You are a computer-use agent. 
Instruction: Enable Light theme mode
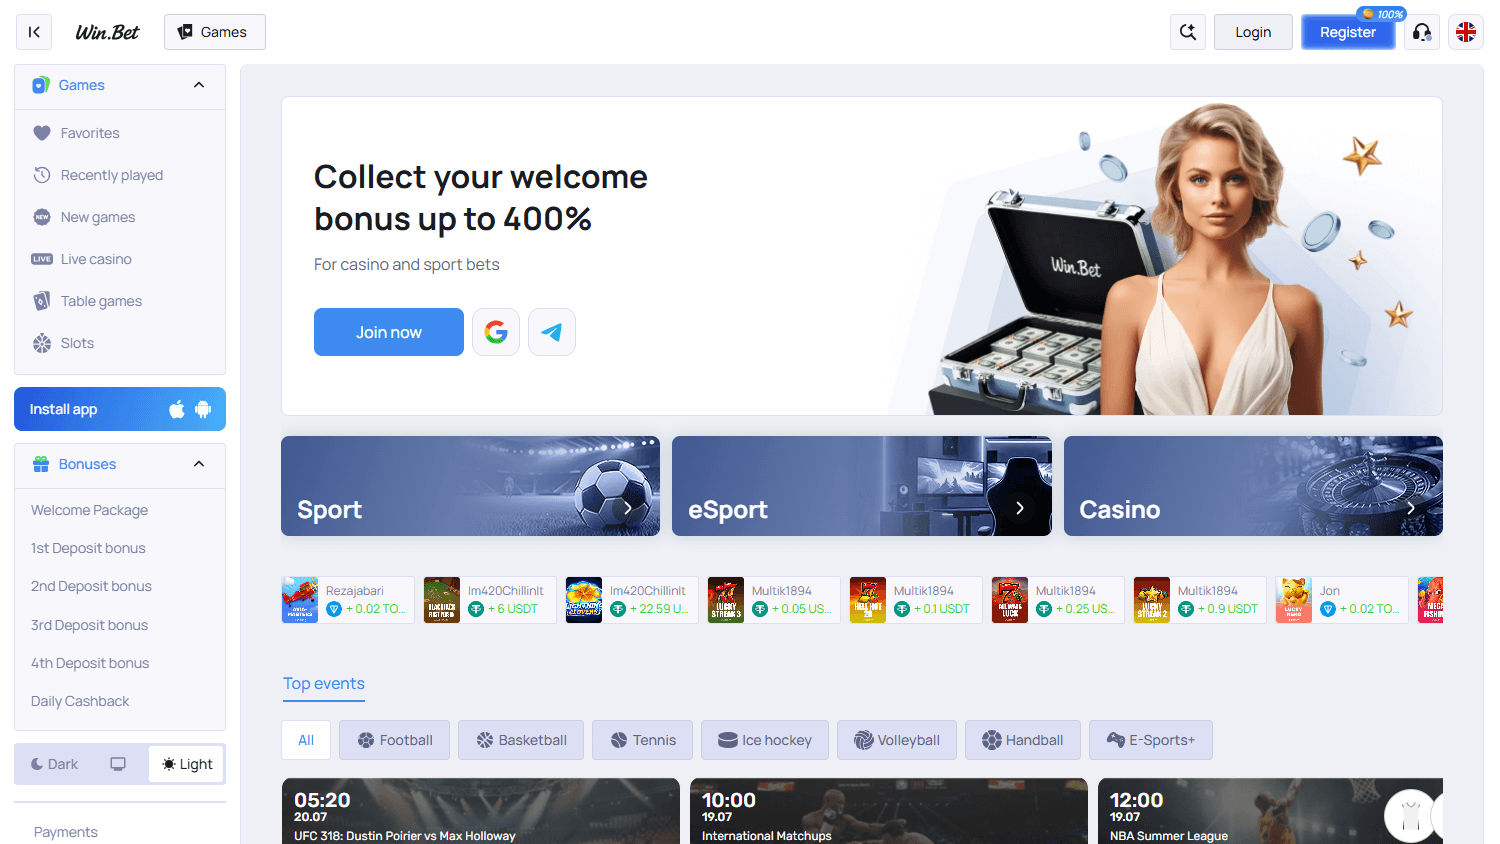click(186, 763)
